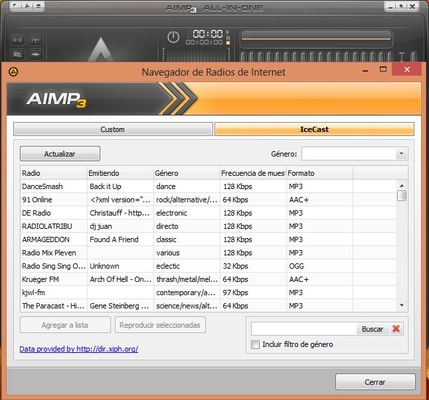The image size is (429, 400).
Task: Click the thrash/metal/mel... genre cell
Action: (187, 279)
